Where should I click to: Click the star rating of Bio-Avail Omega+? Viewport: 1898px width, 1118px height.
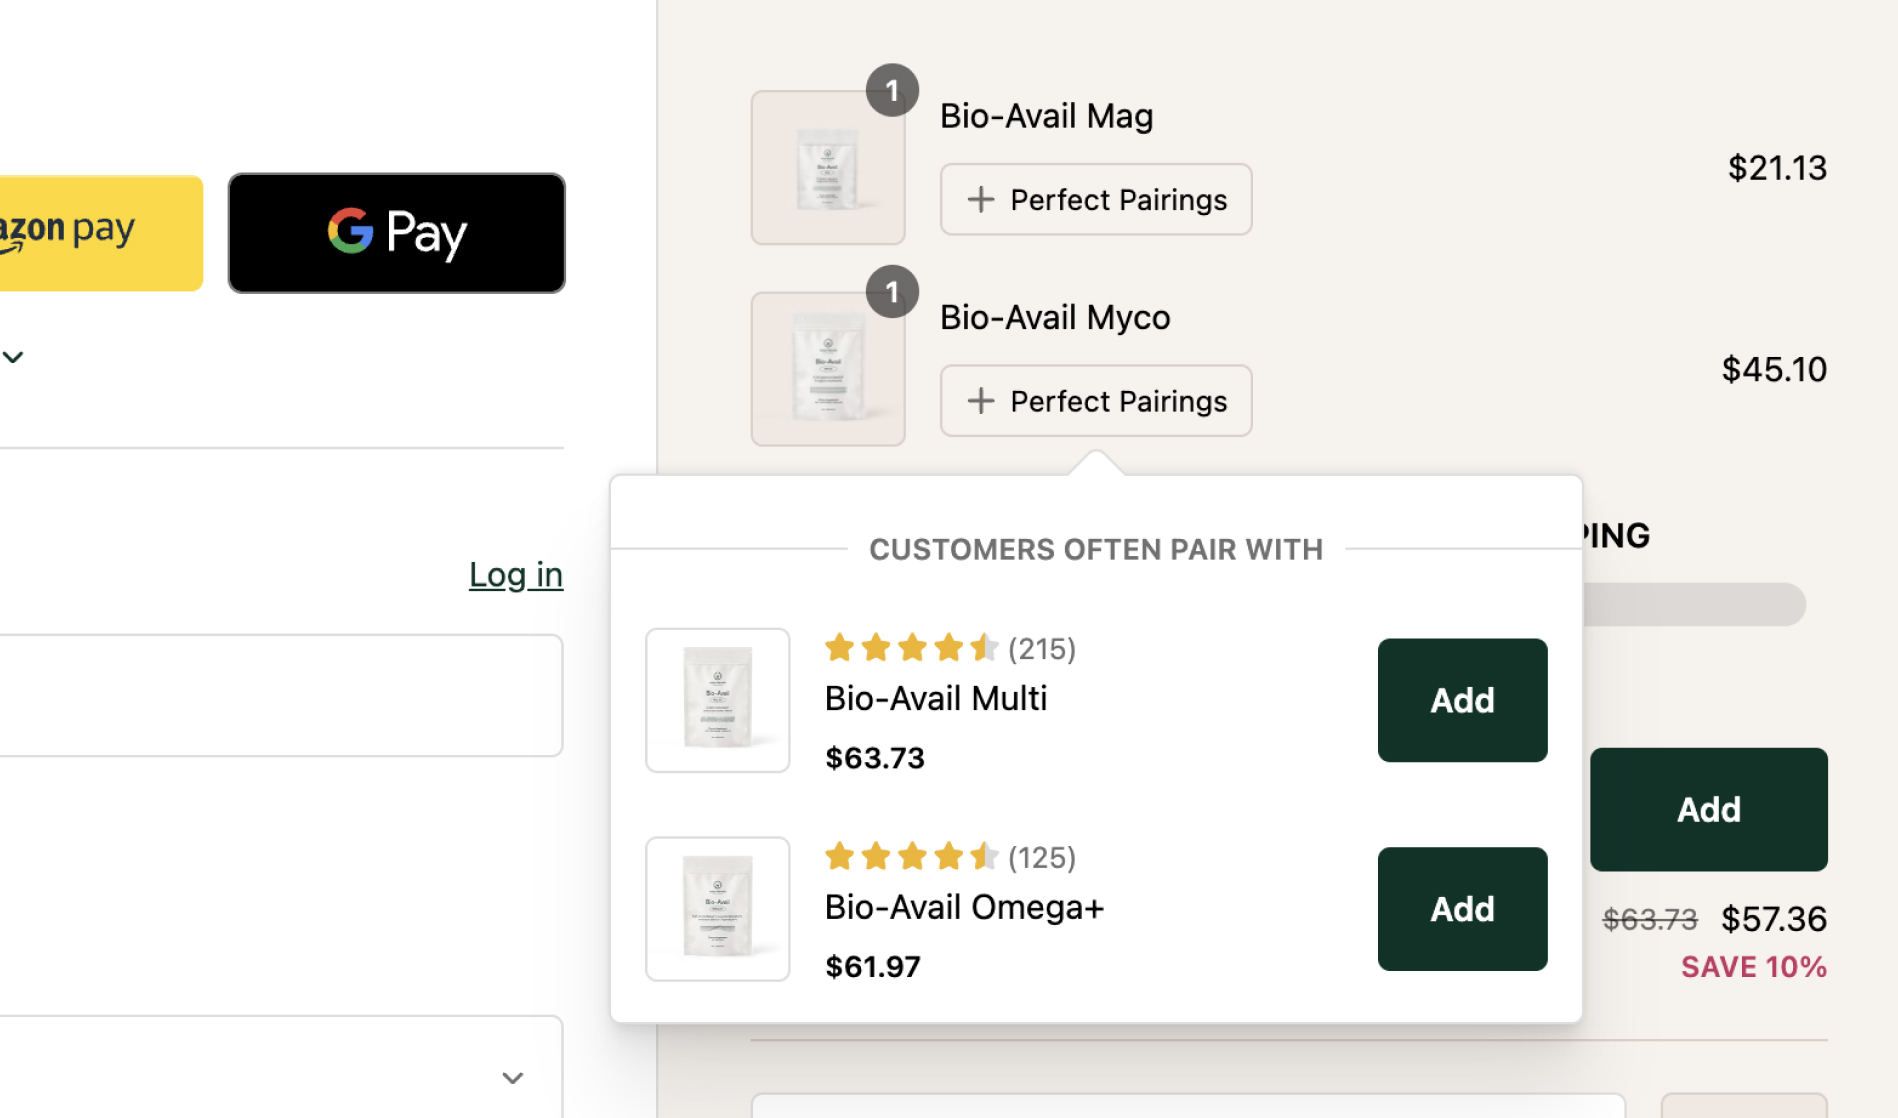910,857
